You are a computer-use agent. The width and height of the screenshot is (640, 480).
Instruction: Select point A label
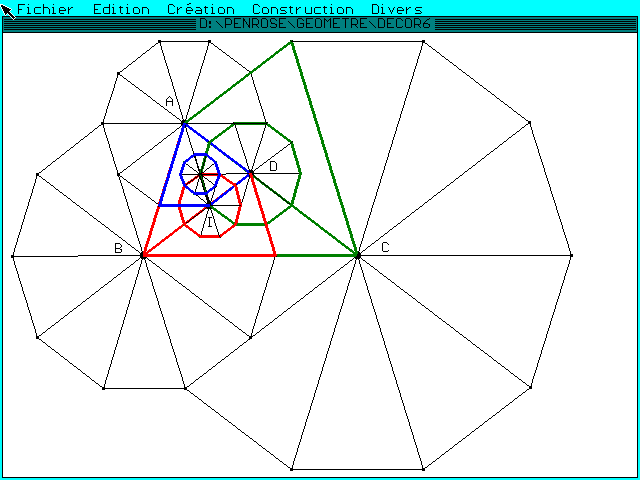click(170, 101)
